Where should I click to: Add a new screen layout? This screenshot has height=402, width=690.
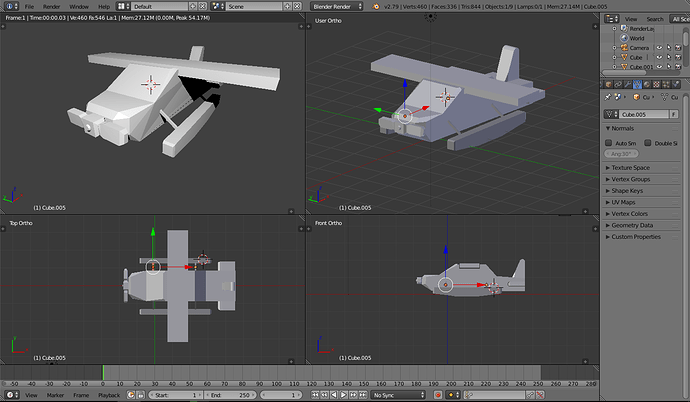193,6
